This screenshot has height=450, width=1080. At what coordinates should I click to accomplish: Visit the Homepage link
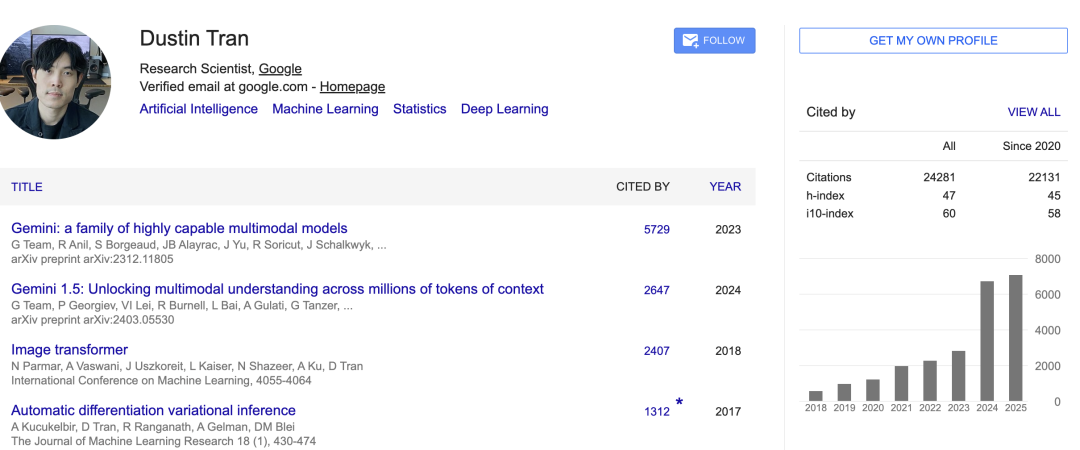(x=352, y=87)
